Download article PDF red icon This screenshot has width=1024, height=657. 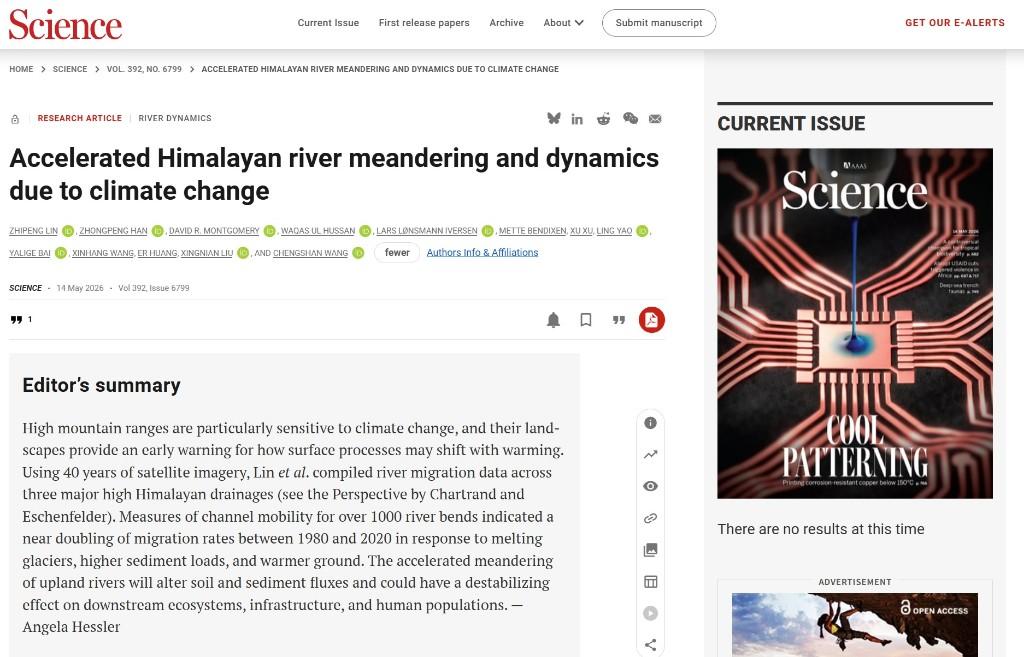point(651,320)
